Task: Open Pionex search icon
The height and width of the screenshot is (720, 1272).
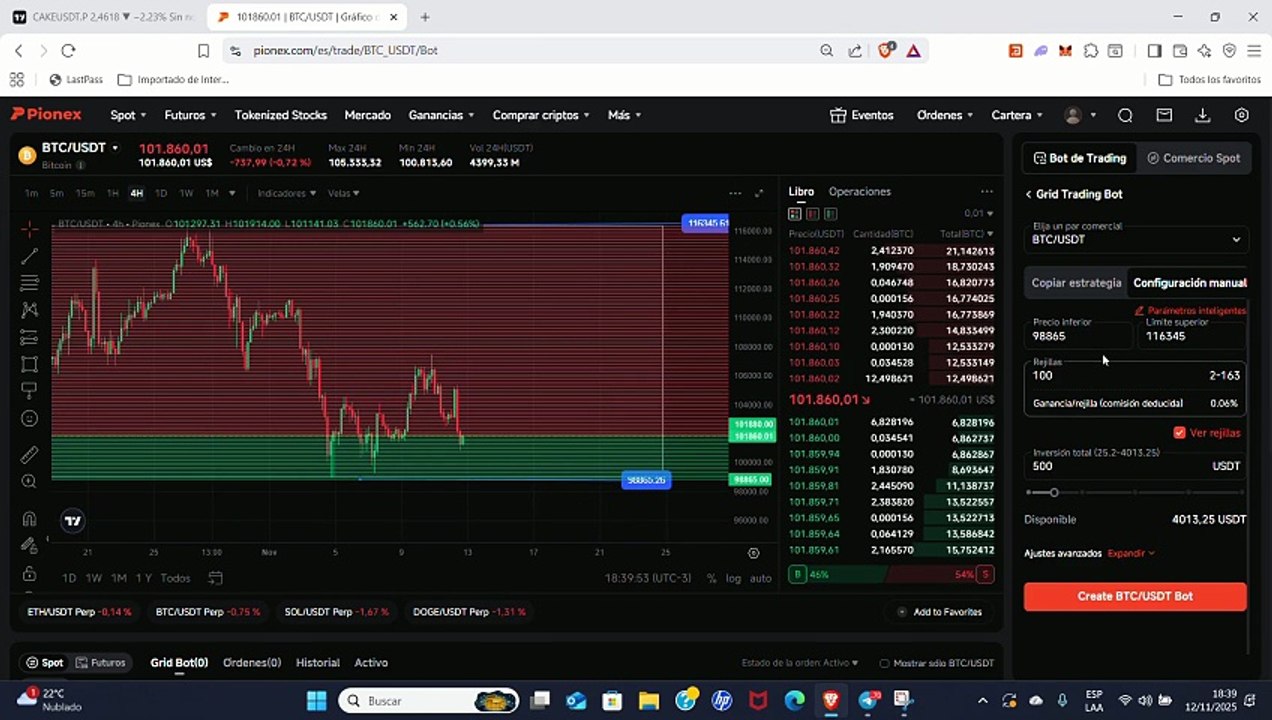Action: coord(1125,115)
